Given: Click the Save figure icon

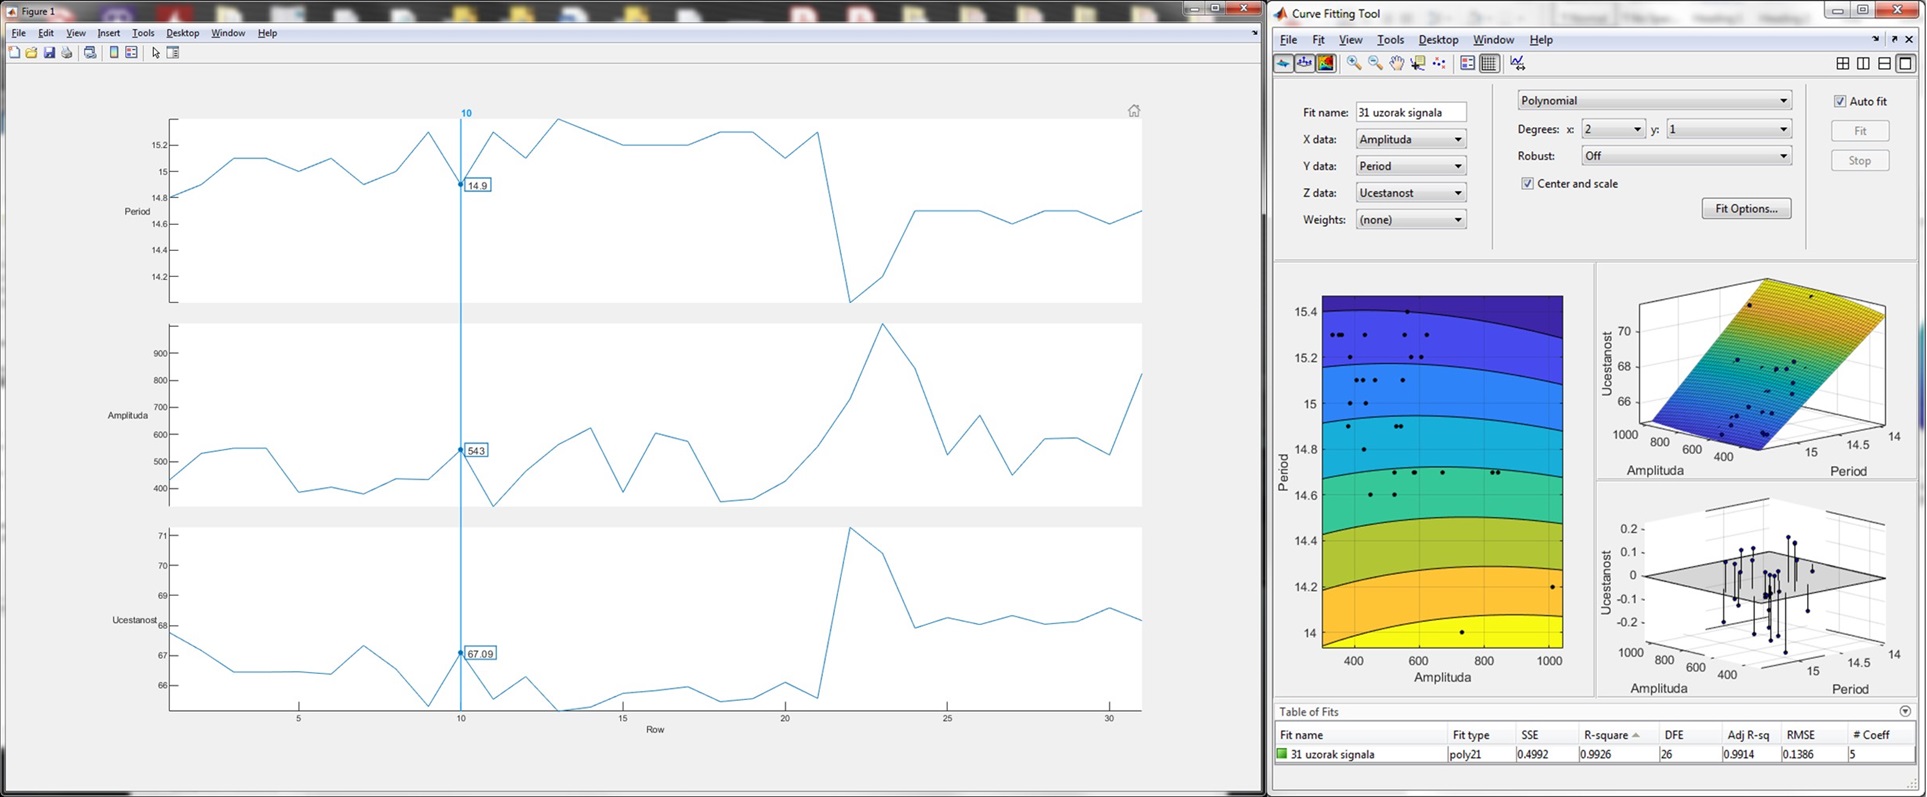Looking at the screenshot, I should click(x=49, y=53).
